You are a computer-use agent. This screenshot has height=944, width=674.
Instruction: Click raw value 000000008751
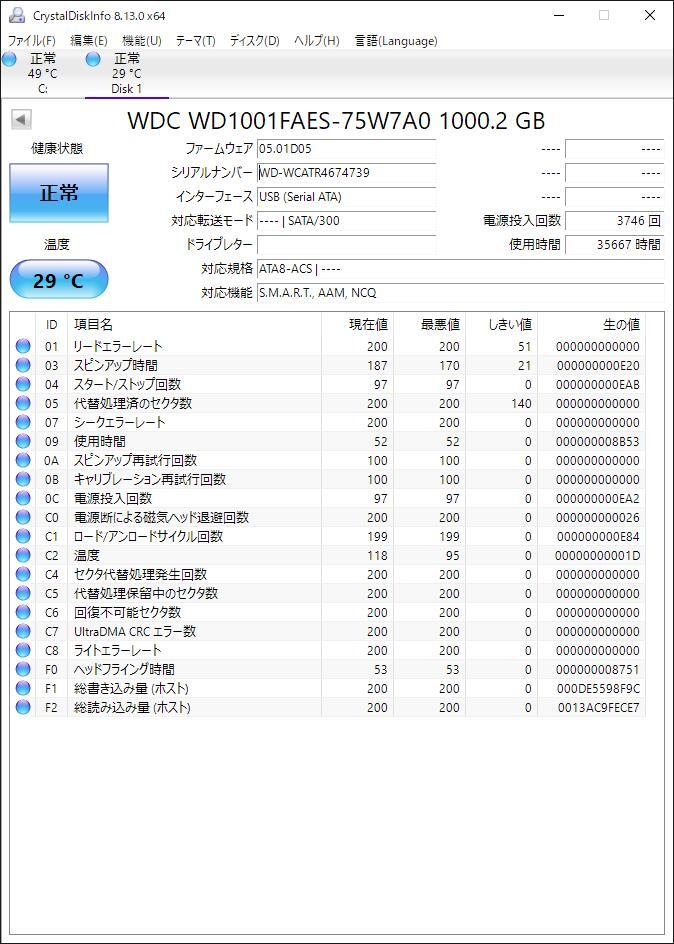point(598,669)
